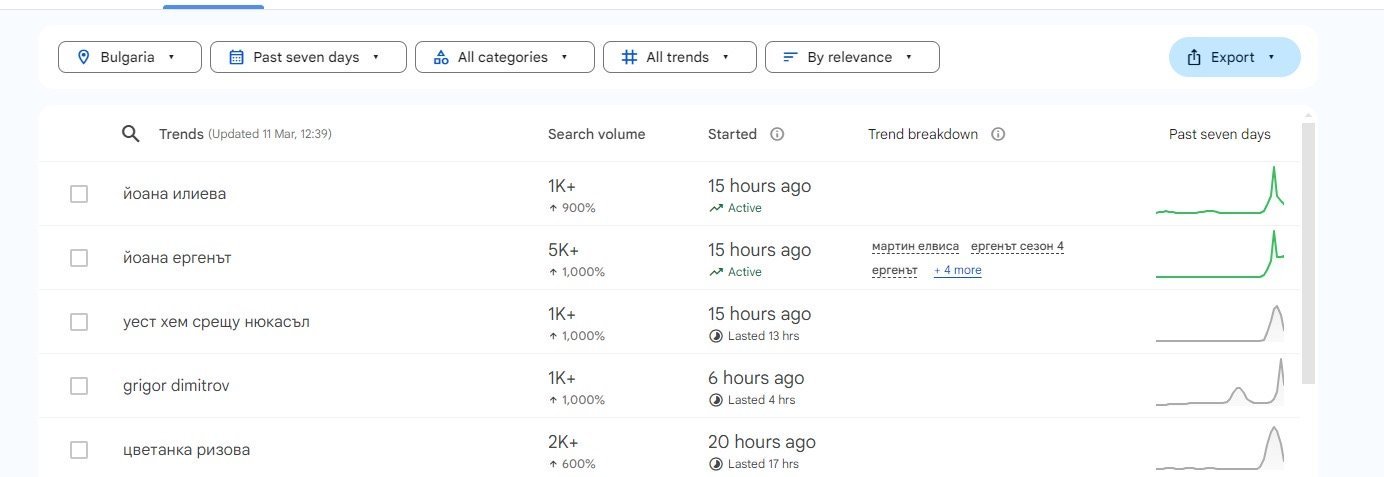Click the shapes icon in All categories filter

pyautogui.click(x=441, y=57)
